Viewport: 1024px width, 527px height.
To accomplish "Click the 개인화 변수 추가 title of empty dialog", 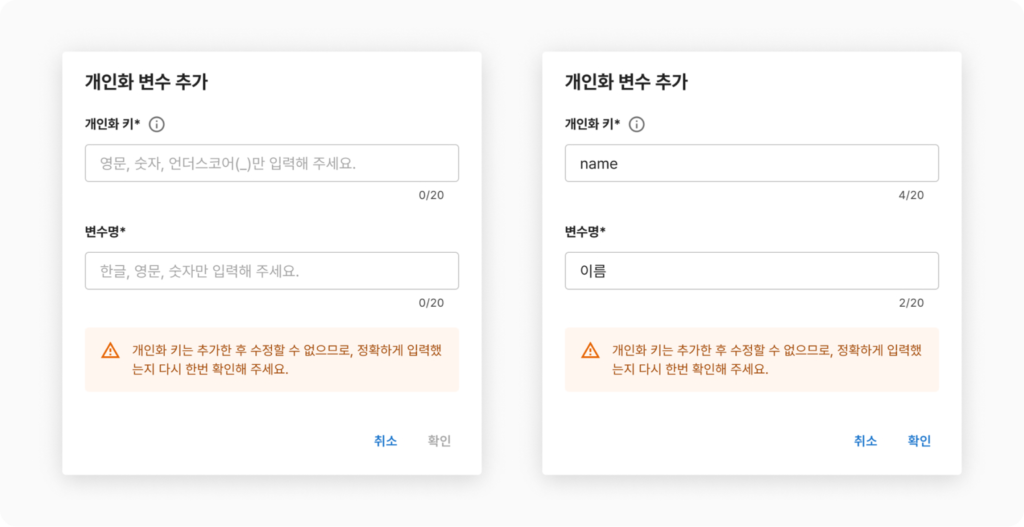I will tap(146, 83).
